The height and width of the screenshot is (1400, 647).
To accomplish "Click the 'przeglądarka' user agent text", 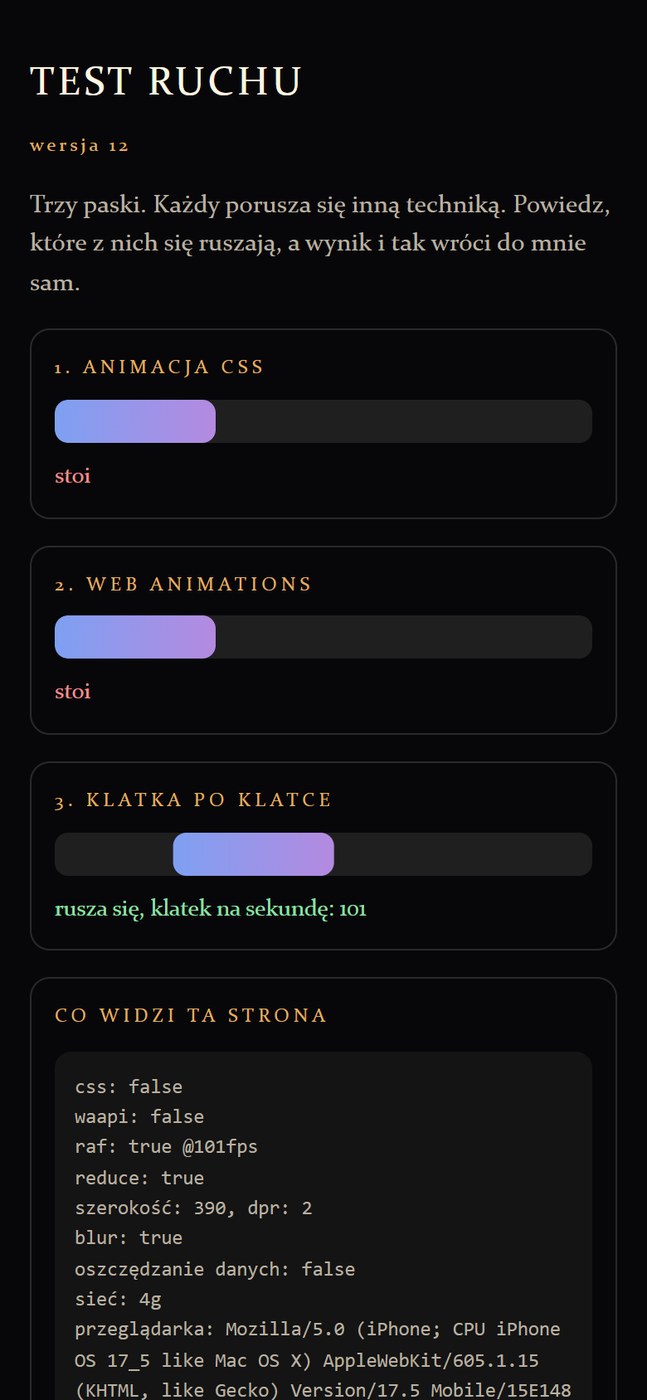I will (323, 1360).
